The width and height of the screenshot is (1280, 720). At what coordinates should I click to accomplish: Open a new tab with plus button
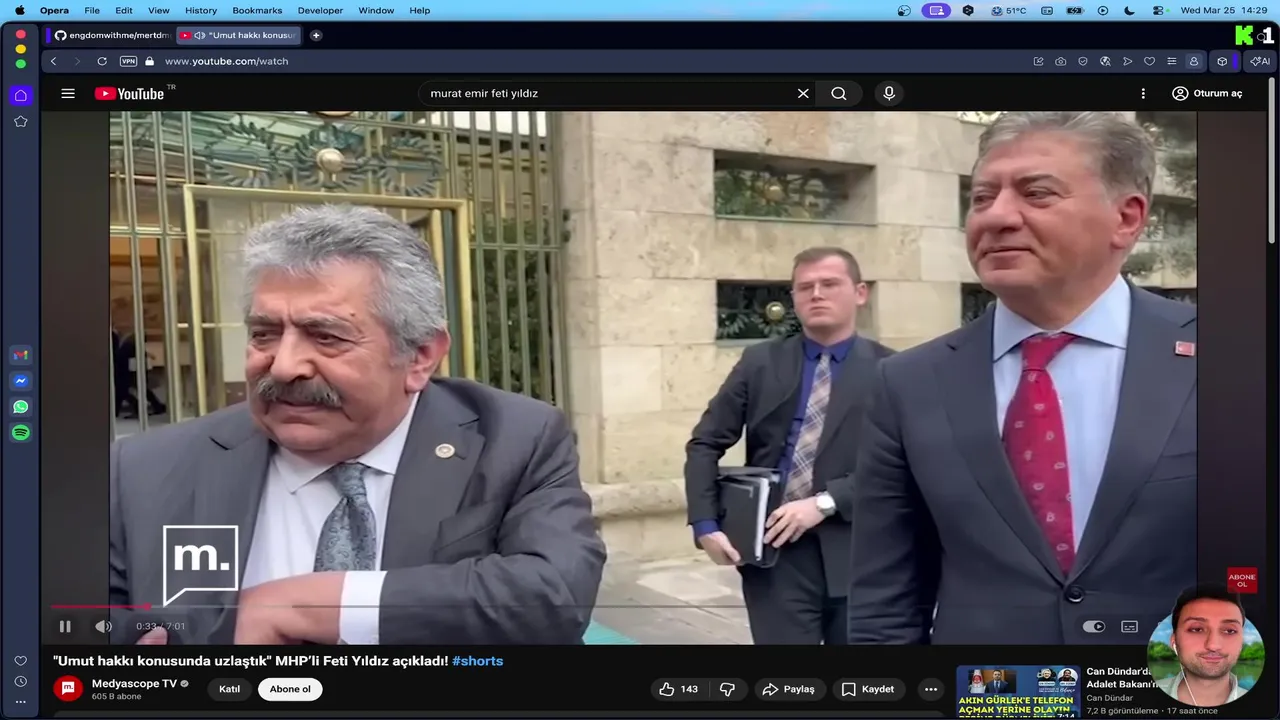click(316, 35)
